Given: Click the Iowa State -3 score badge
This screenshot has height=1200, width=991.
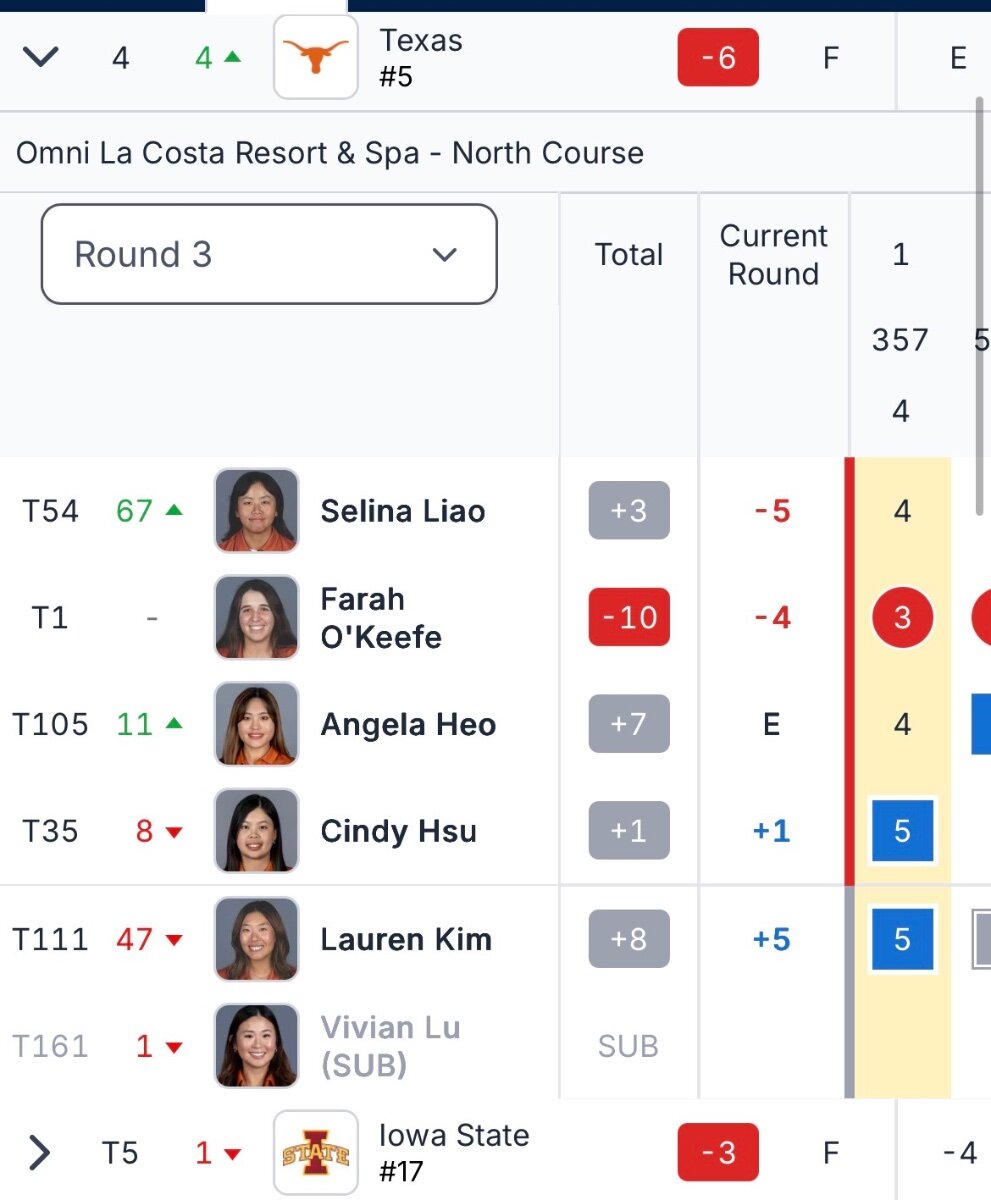Looking at the screenshot, I should pyautogui.click(x=718, y=1153).
